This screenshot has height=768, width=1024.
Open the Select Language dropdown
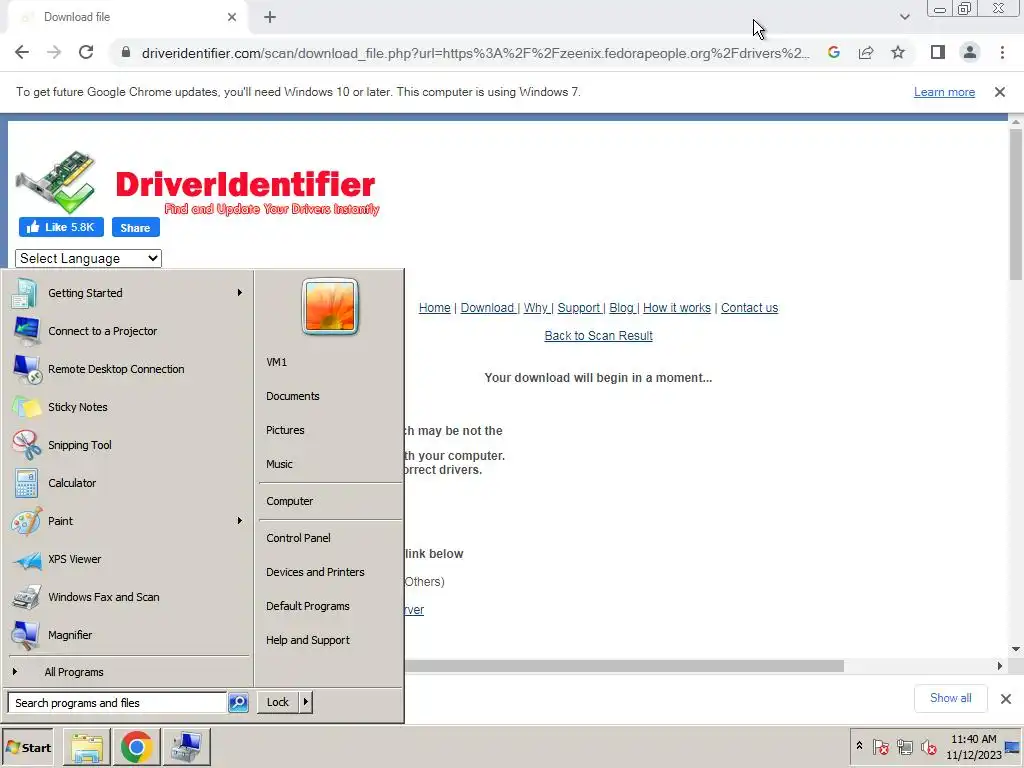click(88, 259)
